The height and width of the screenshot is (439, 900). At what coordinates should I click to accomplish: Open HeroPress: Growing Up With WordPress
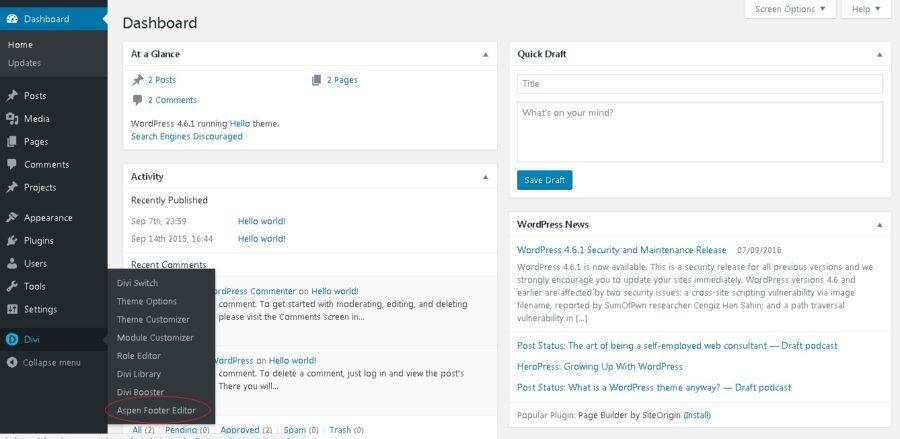pos(600,366)
